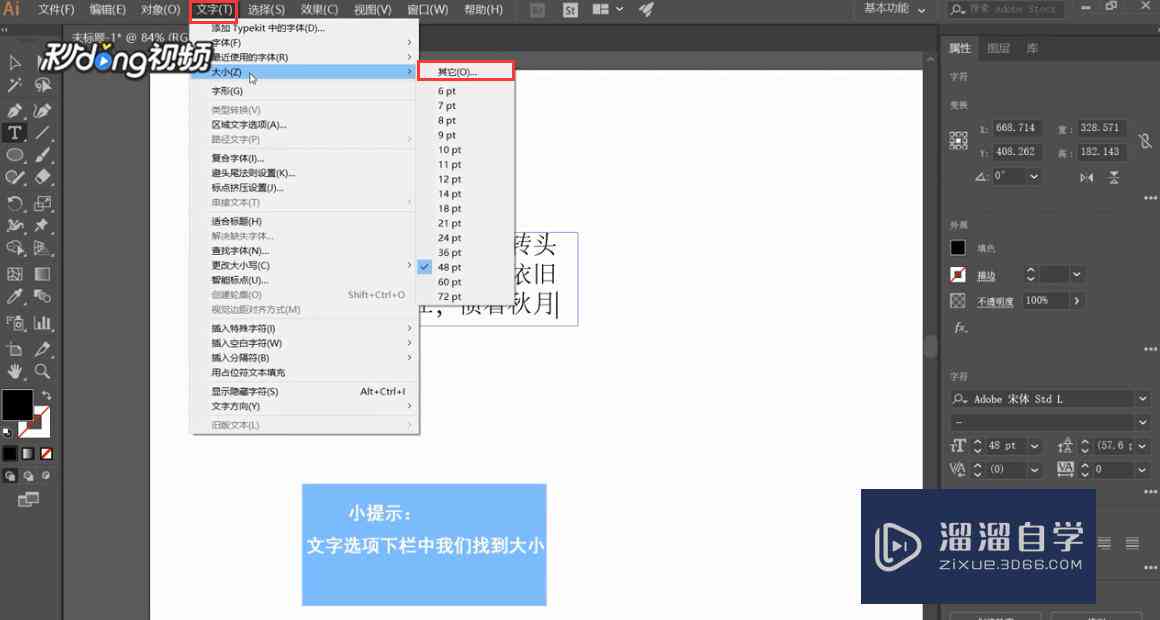The image size is (1160, 620).
Task: Select the Rotate tool
Action: click(x=15, y=203)
